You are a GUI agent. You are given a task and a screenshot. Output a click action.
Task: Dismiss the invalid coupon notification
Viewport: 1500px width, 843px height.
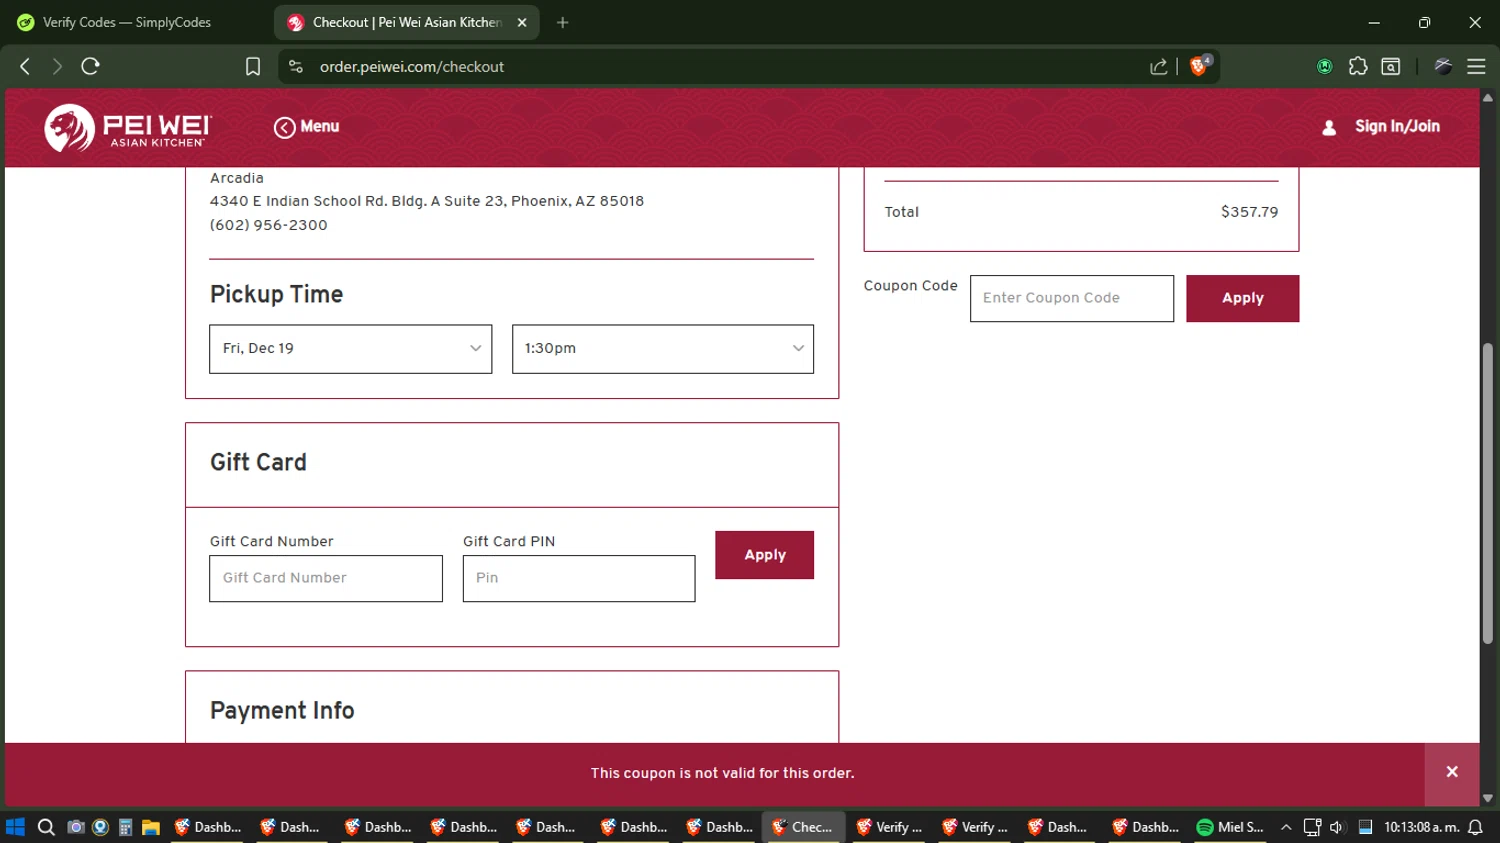coord(1452,772)
